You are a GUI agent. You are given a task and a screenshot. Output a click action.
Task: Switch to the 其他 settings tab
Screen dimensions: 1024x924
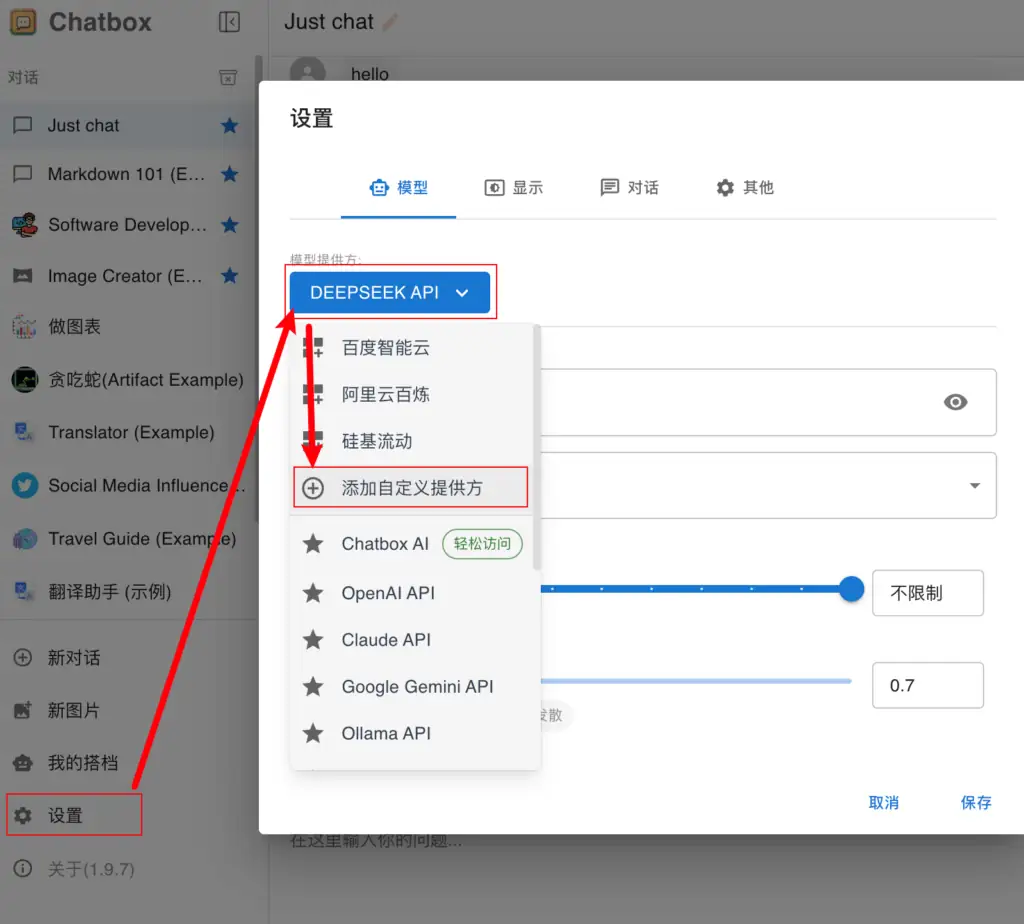(745, 187)
